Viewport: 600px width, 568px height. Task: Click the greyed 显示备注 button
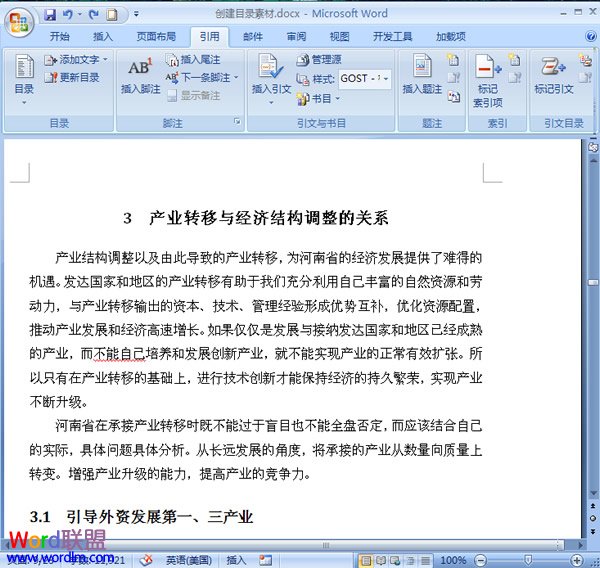coord(194,95)
